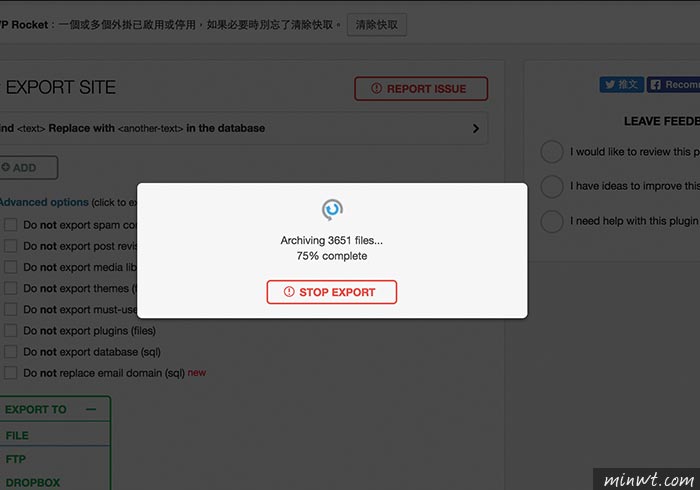Click the 清除快取 clear cache button
The image size is (700, 490).
(x=377, y=25)
